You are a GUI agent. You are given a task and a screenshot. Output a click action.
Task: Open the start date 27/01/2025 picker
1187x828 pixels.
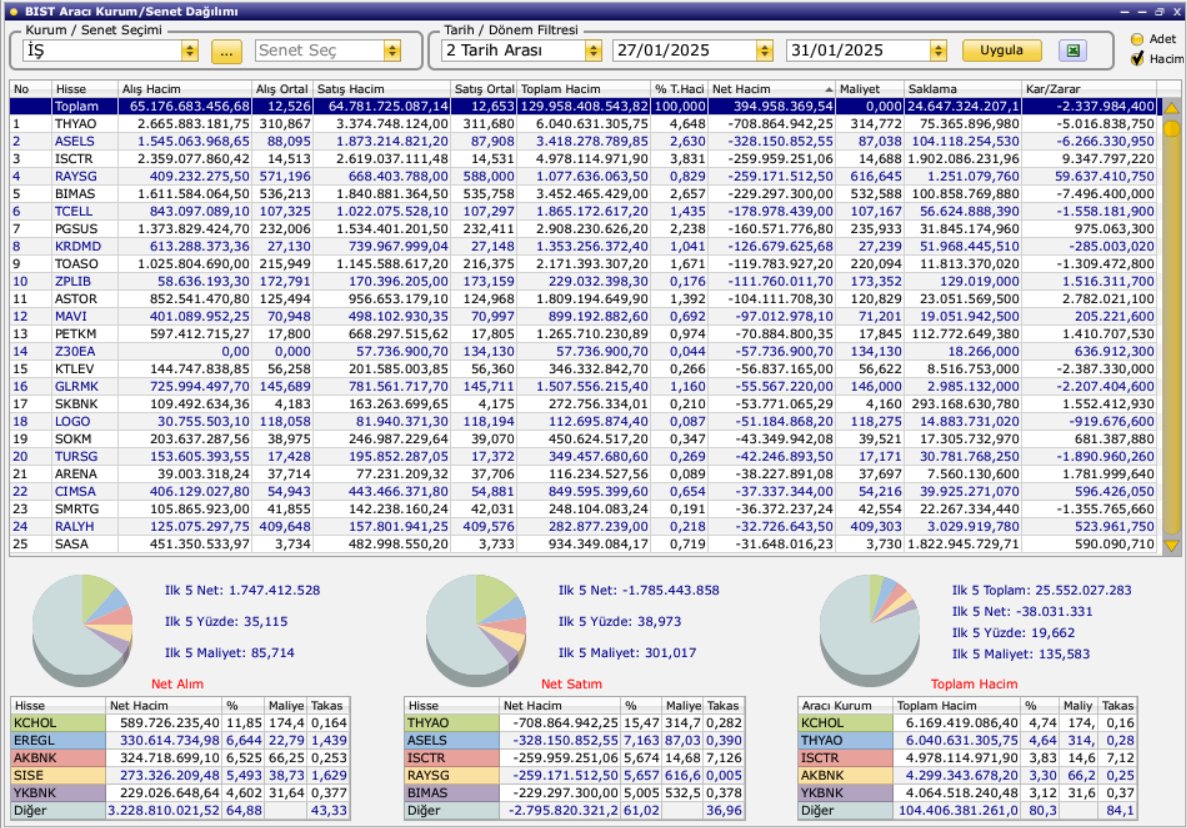point(765,51)
